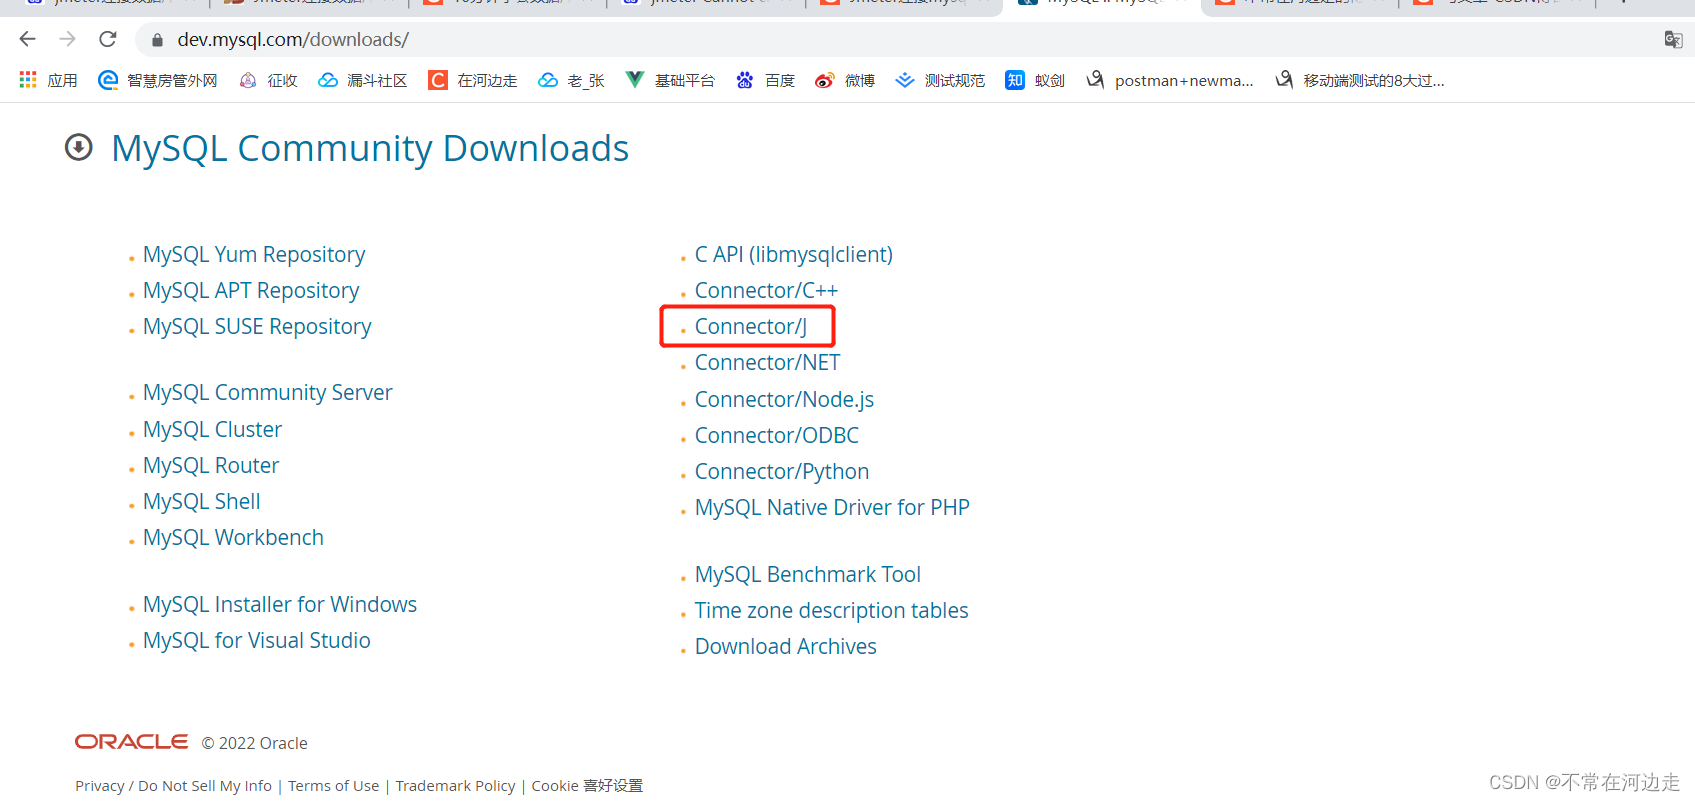The height and width of the screenshot is (801, 1695).
Task: Open the 测试规范 bookmark
Action: 940,80
